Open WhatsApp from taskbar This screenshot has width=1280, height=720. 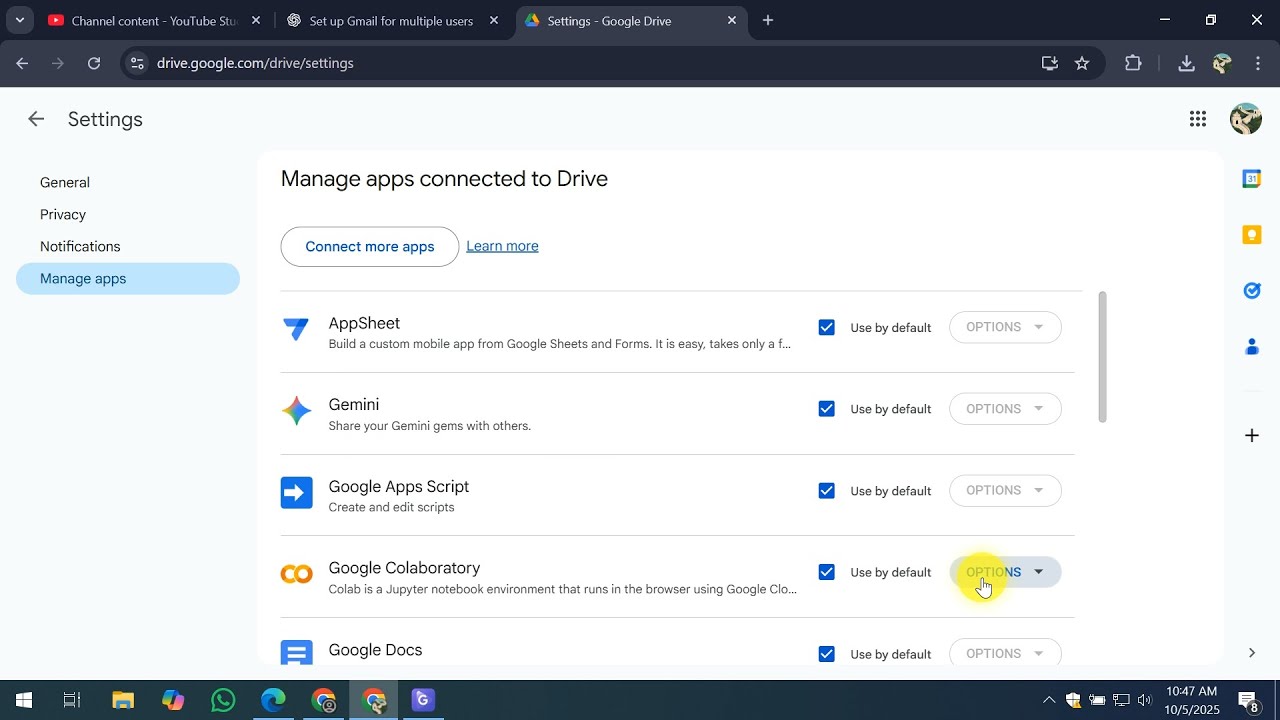(x=223, y=700)
